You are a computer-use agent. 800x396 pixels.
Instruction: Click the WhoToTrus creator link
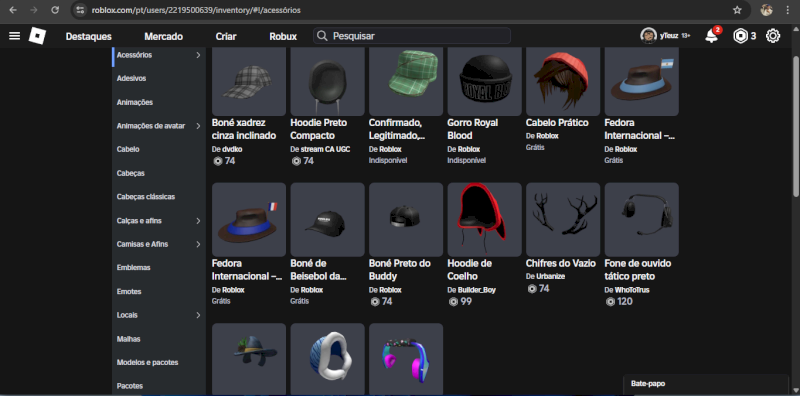632,290
